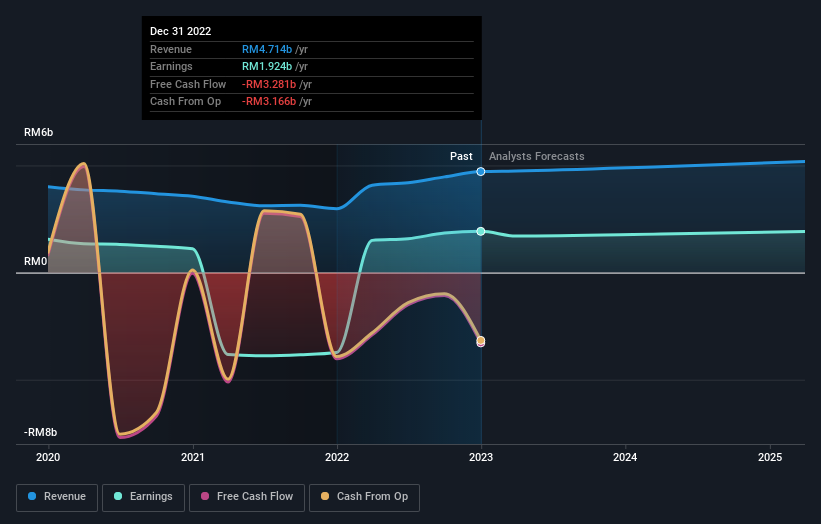Select the 2022 x-axis label

coord(337,457)
